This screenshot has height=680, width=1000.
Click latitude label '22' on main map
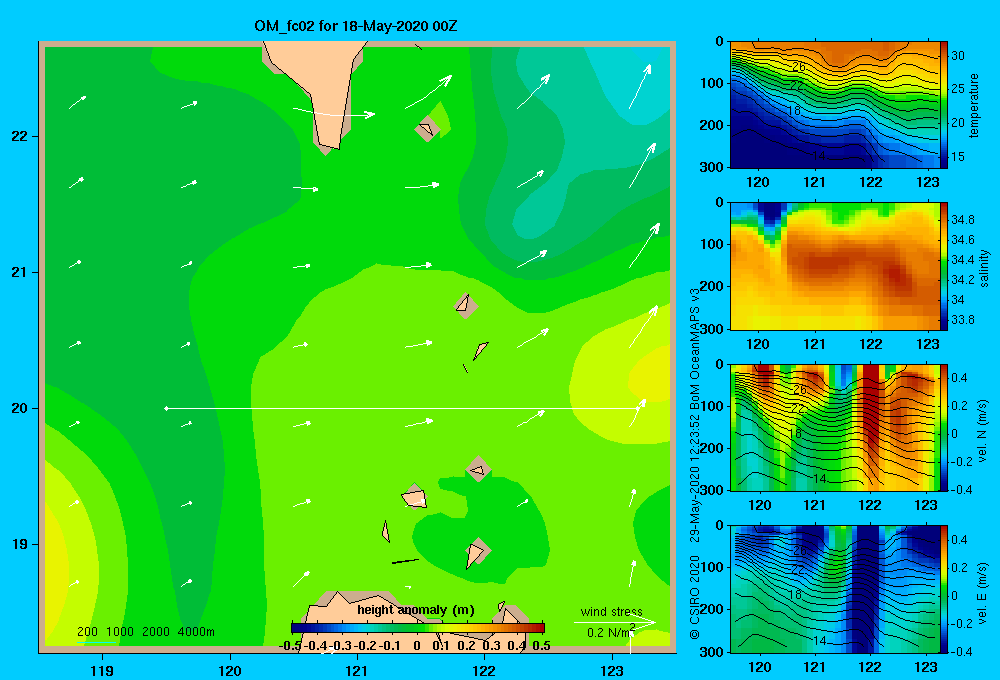20,136
